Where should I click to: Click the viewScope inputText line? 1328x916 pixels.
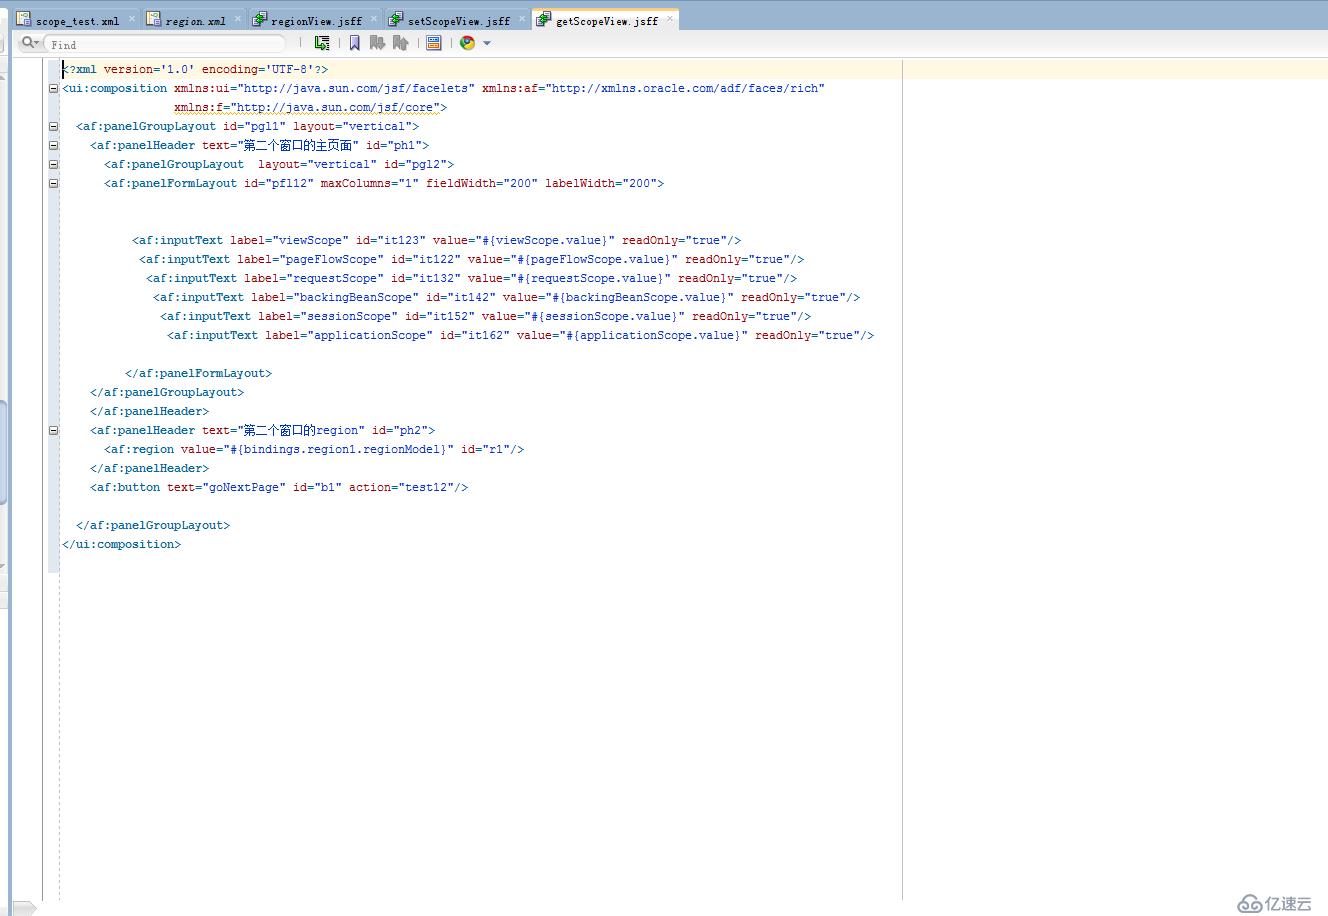436,240
